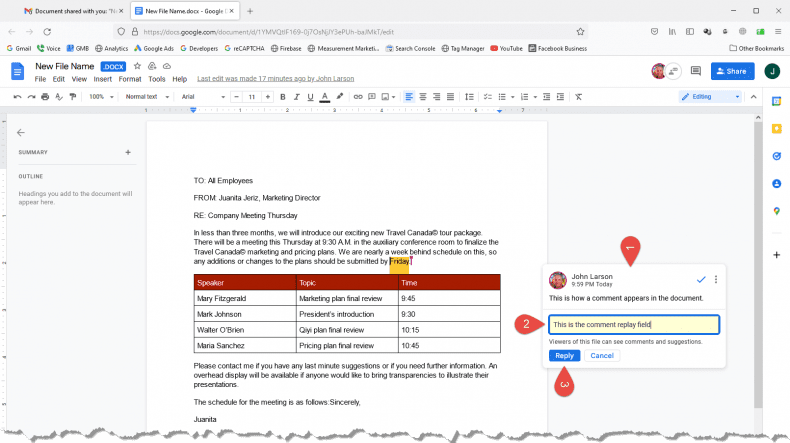Open the Insert menu

click(101, 79)
